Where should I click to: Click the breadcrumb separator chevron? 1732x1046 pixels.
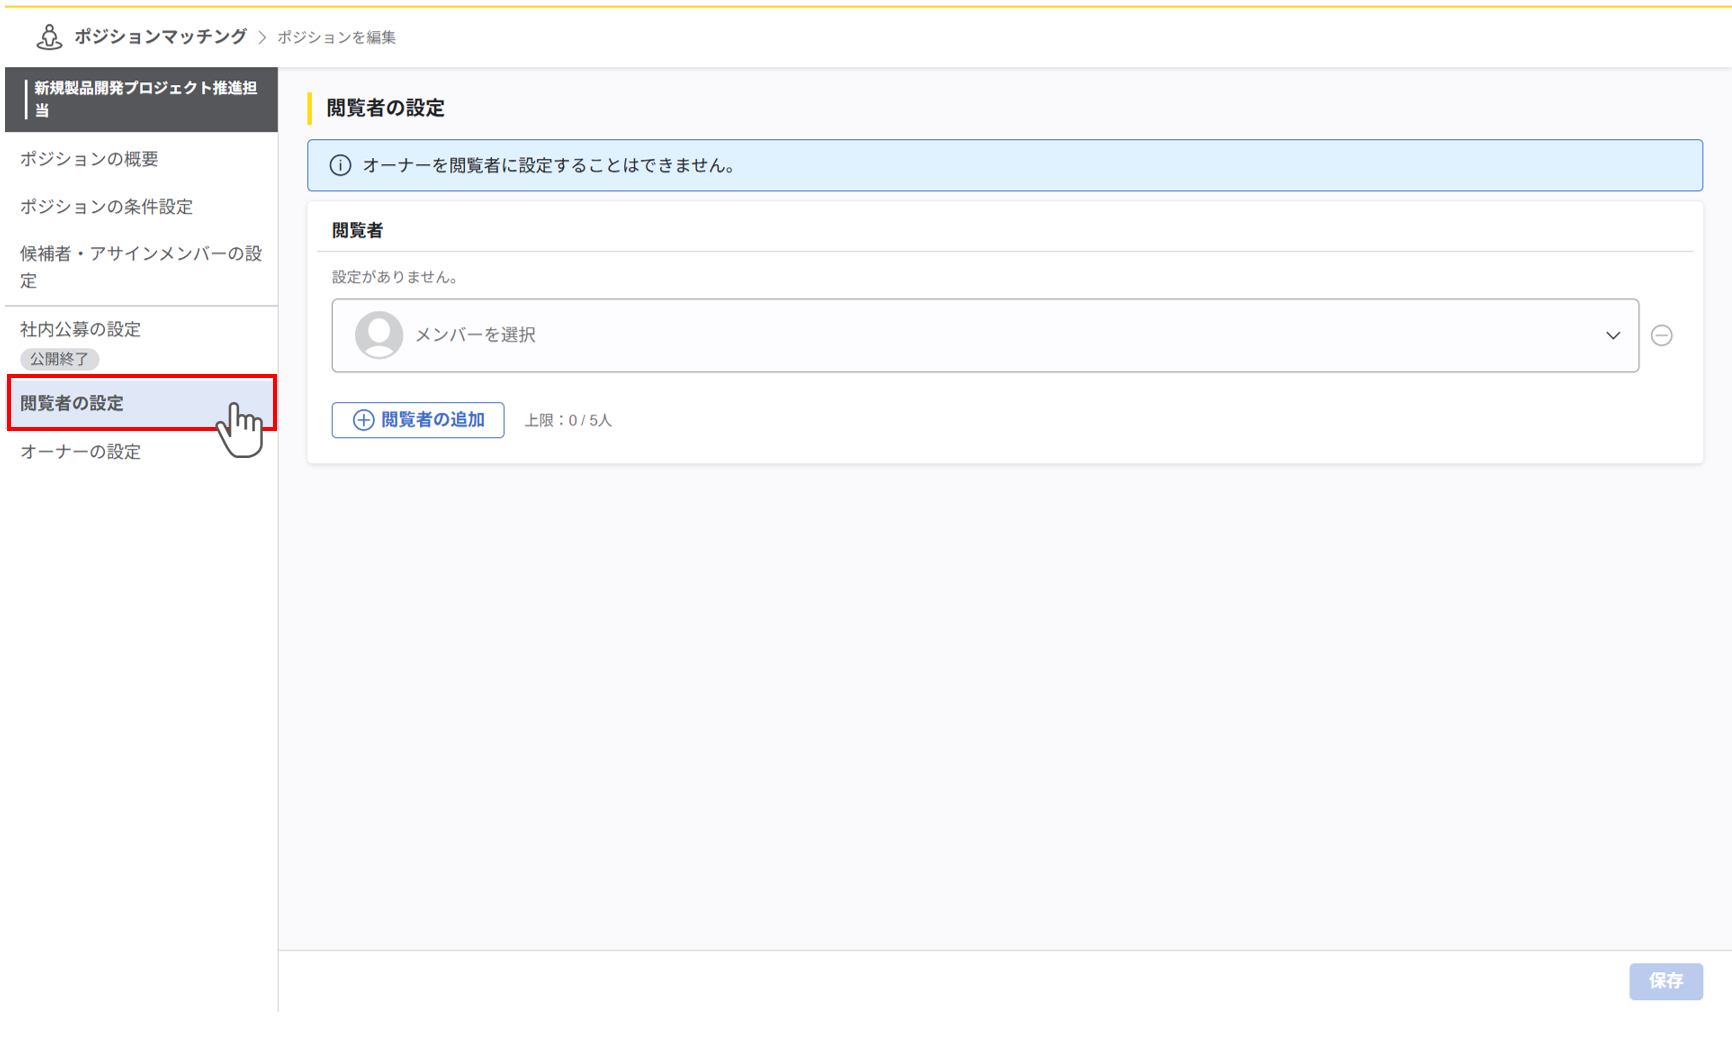[x=262, y=37]
